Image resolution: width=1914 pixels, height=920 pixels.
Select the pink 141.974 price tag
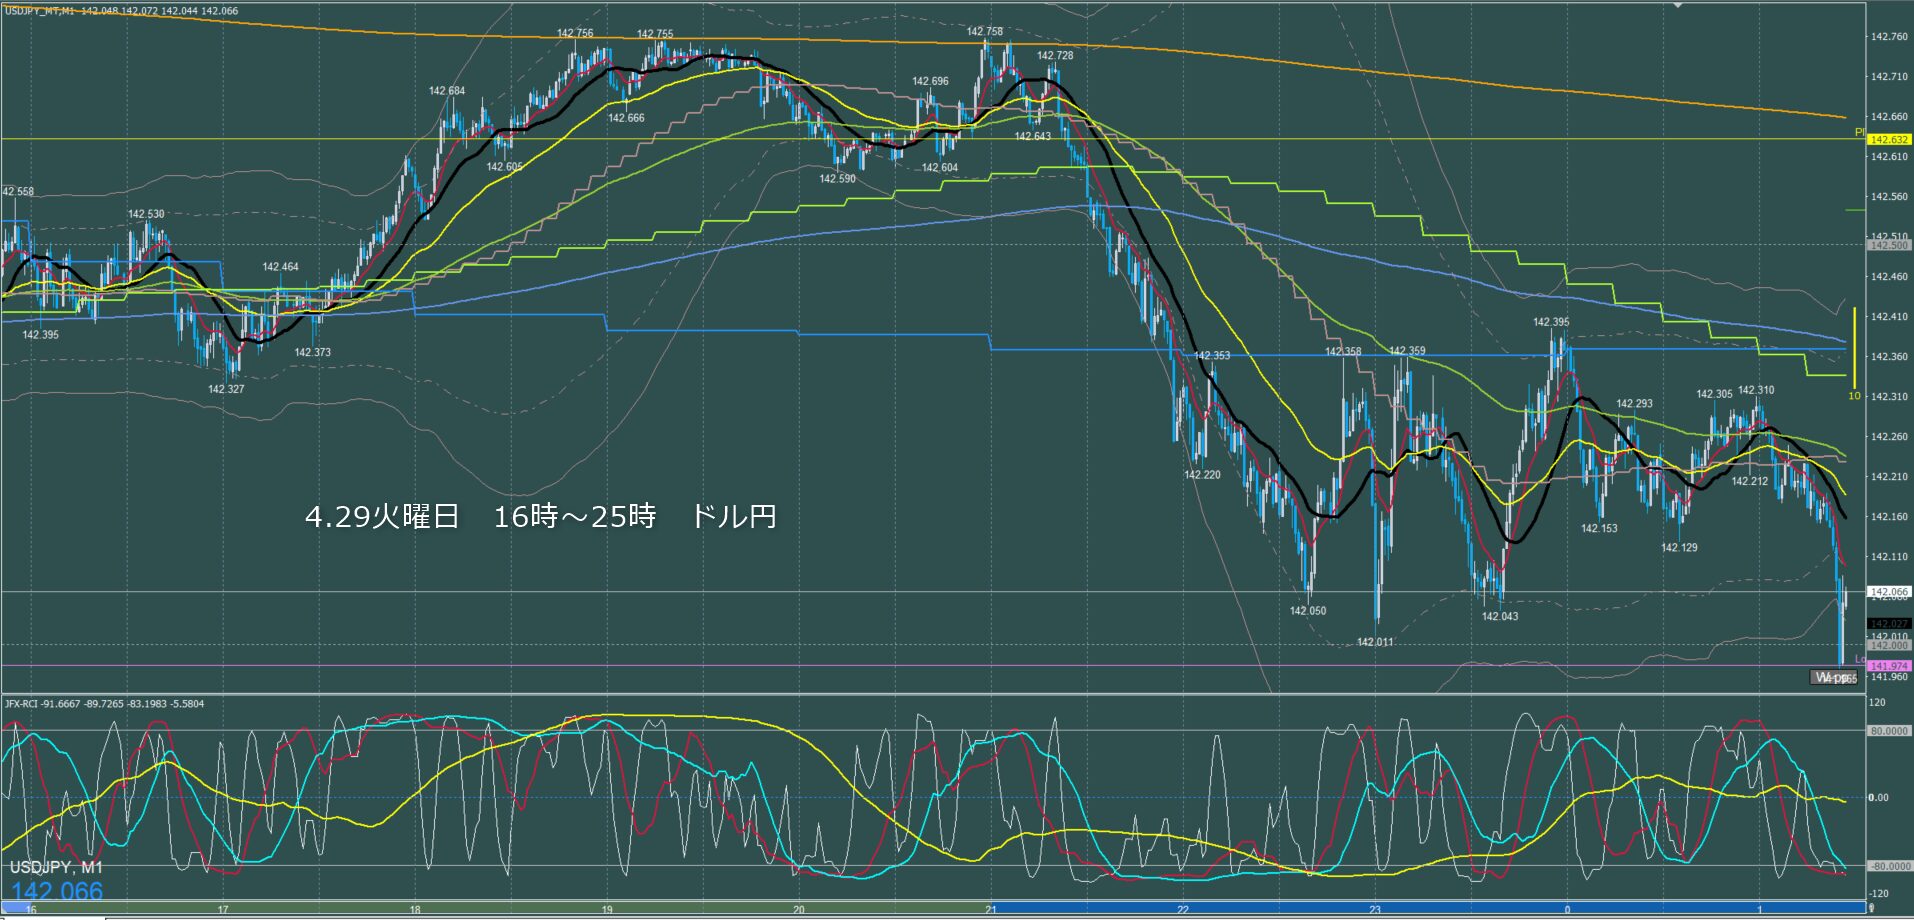pos(1889,666)
